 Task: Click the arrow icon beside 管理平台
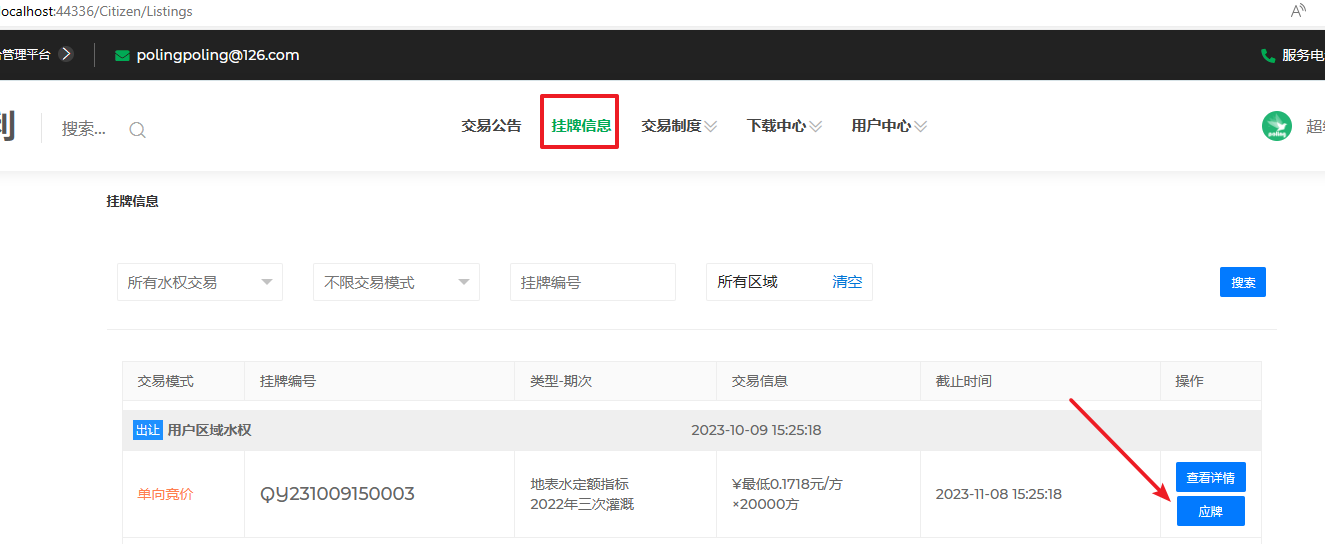pos(66,55)
